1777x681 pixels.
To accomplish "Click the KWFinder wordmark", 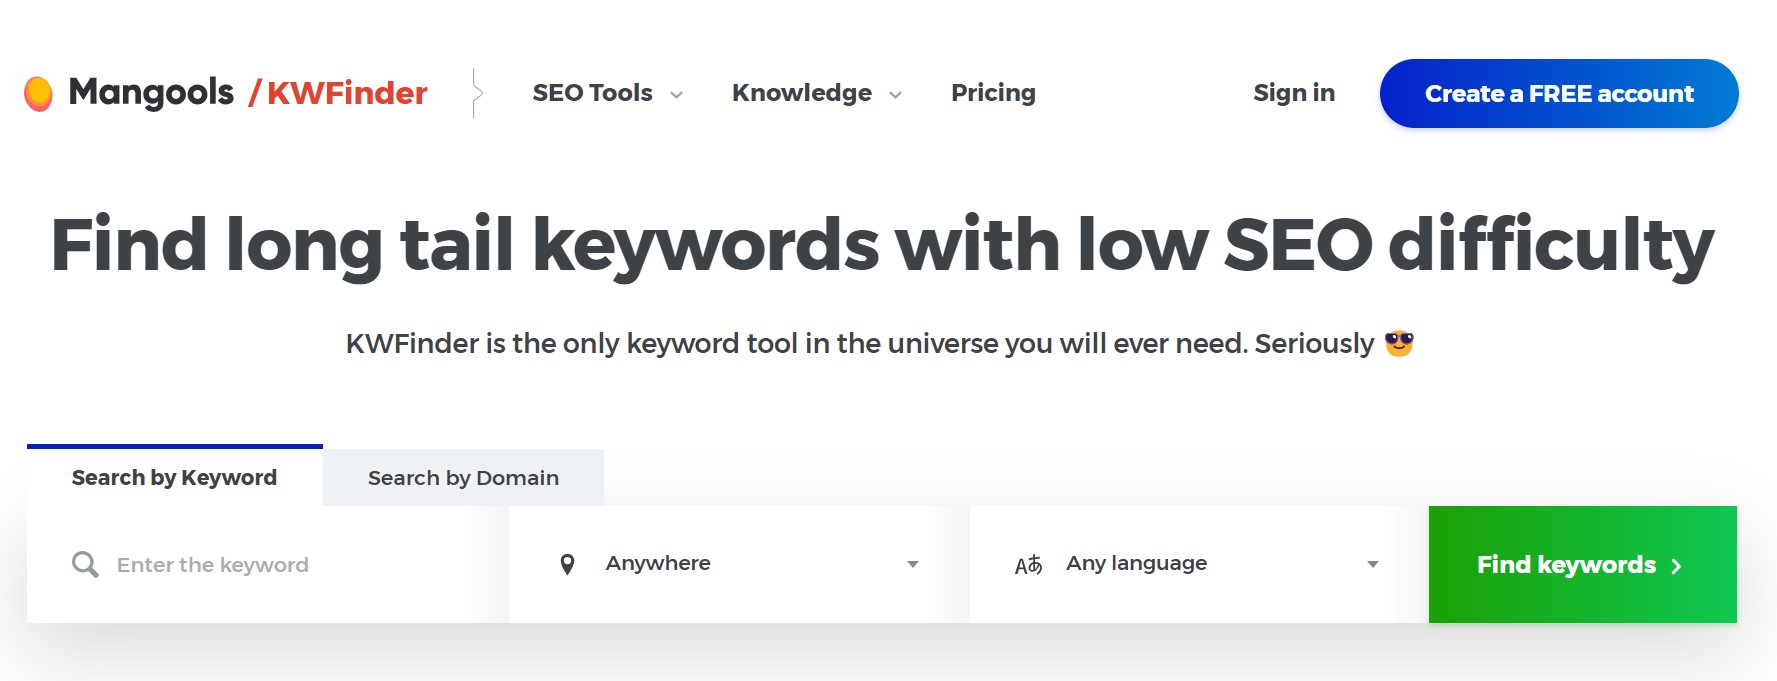I will [x=347, y=92].
